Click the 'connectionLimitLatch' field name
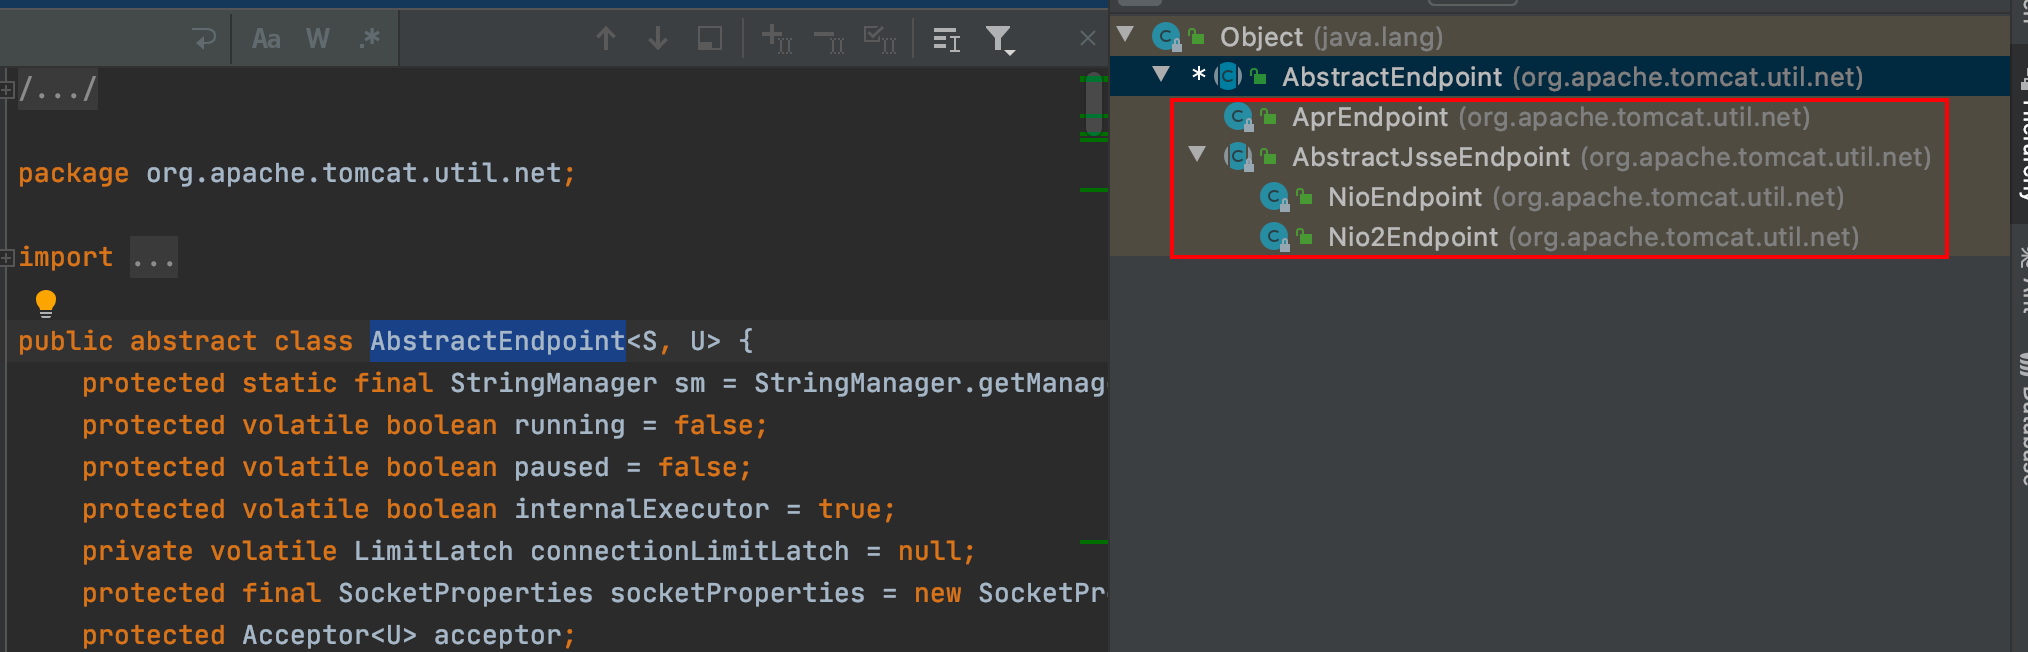This screenshot has height=652, width=2028. (690, 552)
